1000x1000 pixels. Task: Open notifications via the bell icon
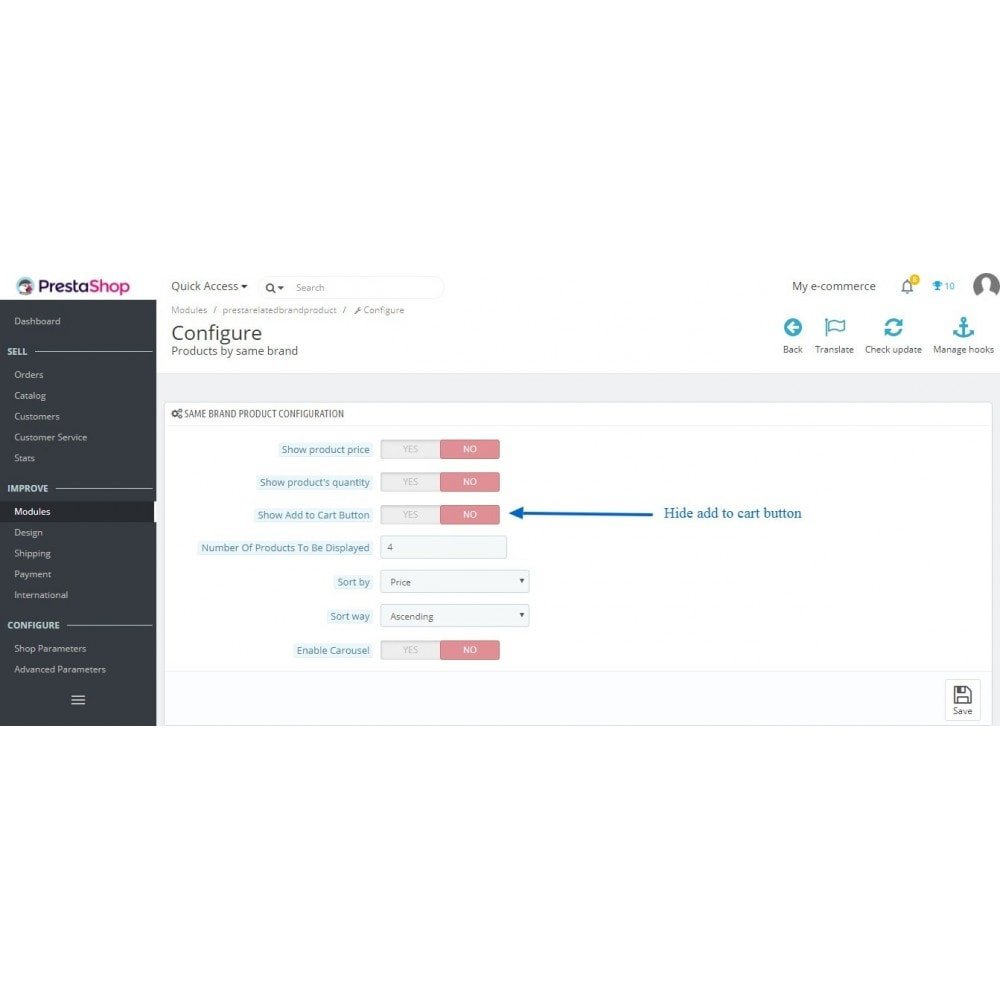pos(906,286)
